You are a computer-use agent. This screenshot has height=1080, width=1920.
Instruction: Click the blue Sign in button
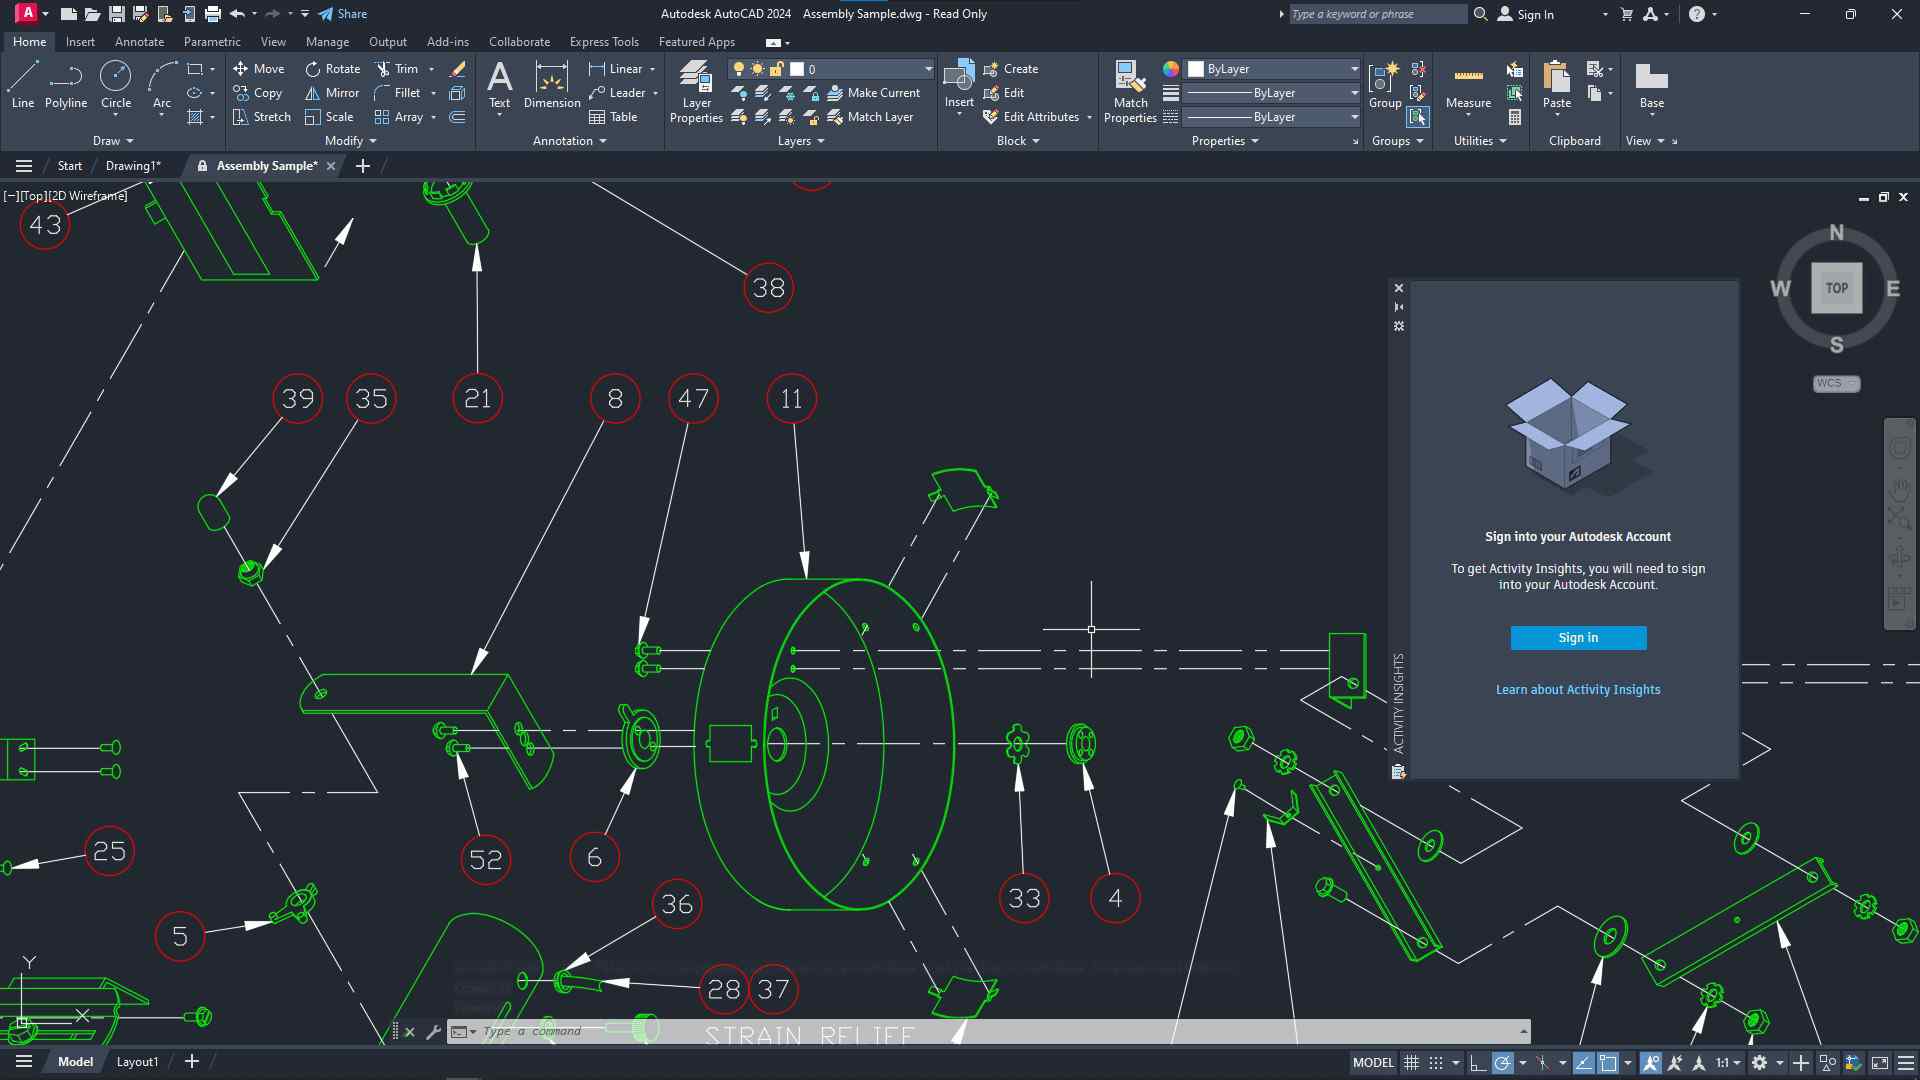pyautogui.click(x=1578, y=638)
